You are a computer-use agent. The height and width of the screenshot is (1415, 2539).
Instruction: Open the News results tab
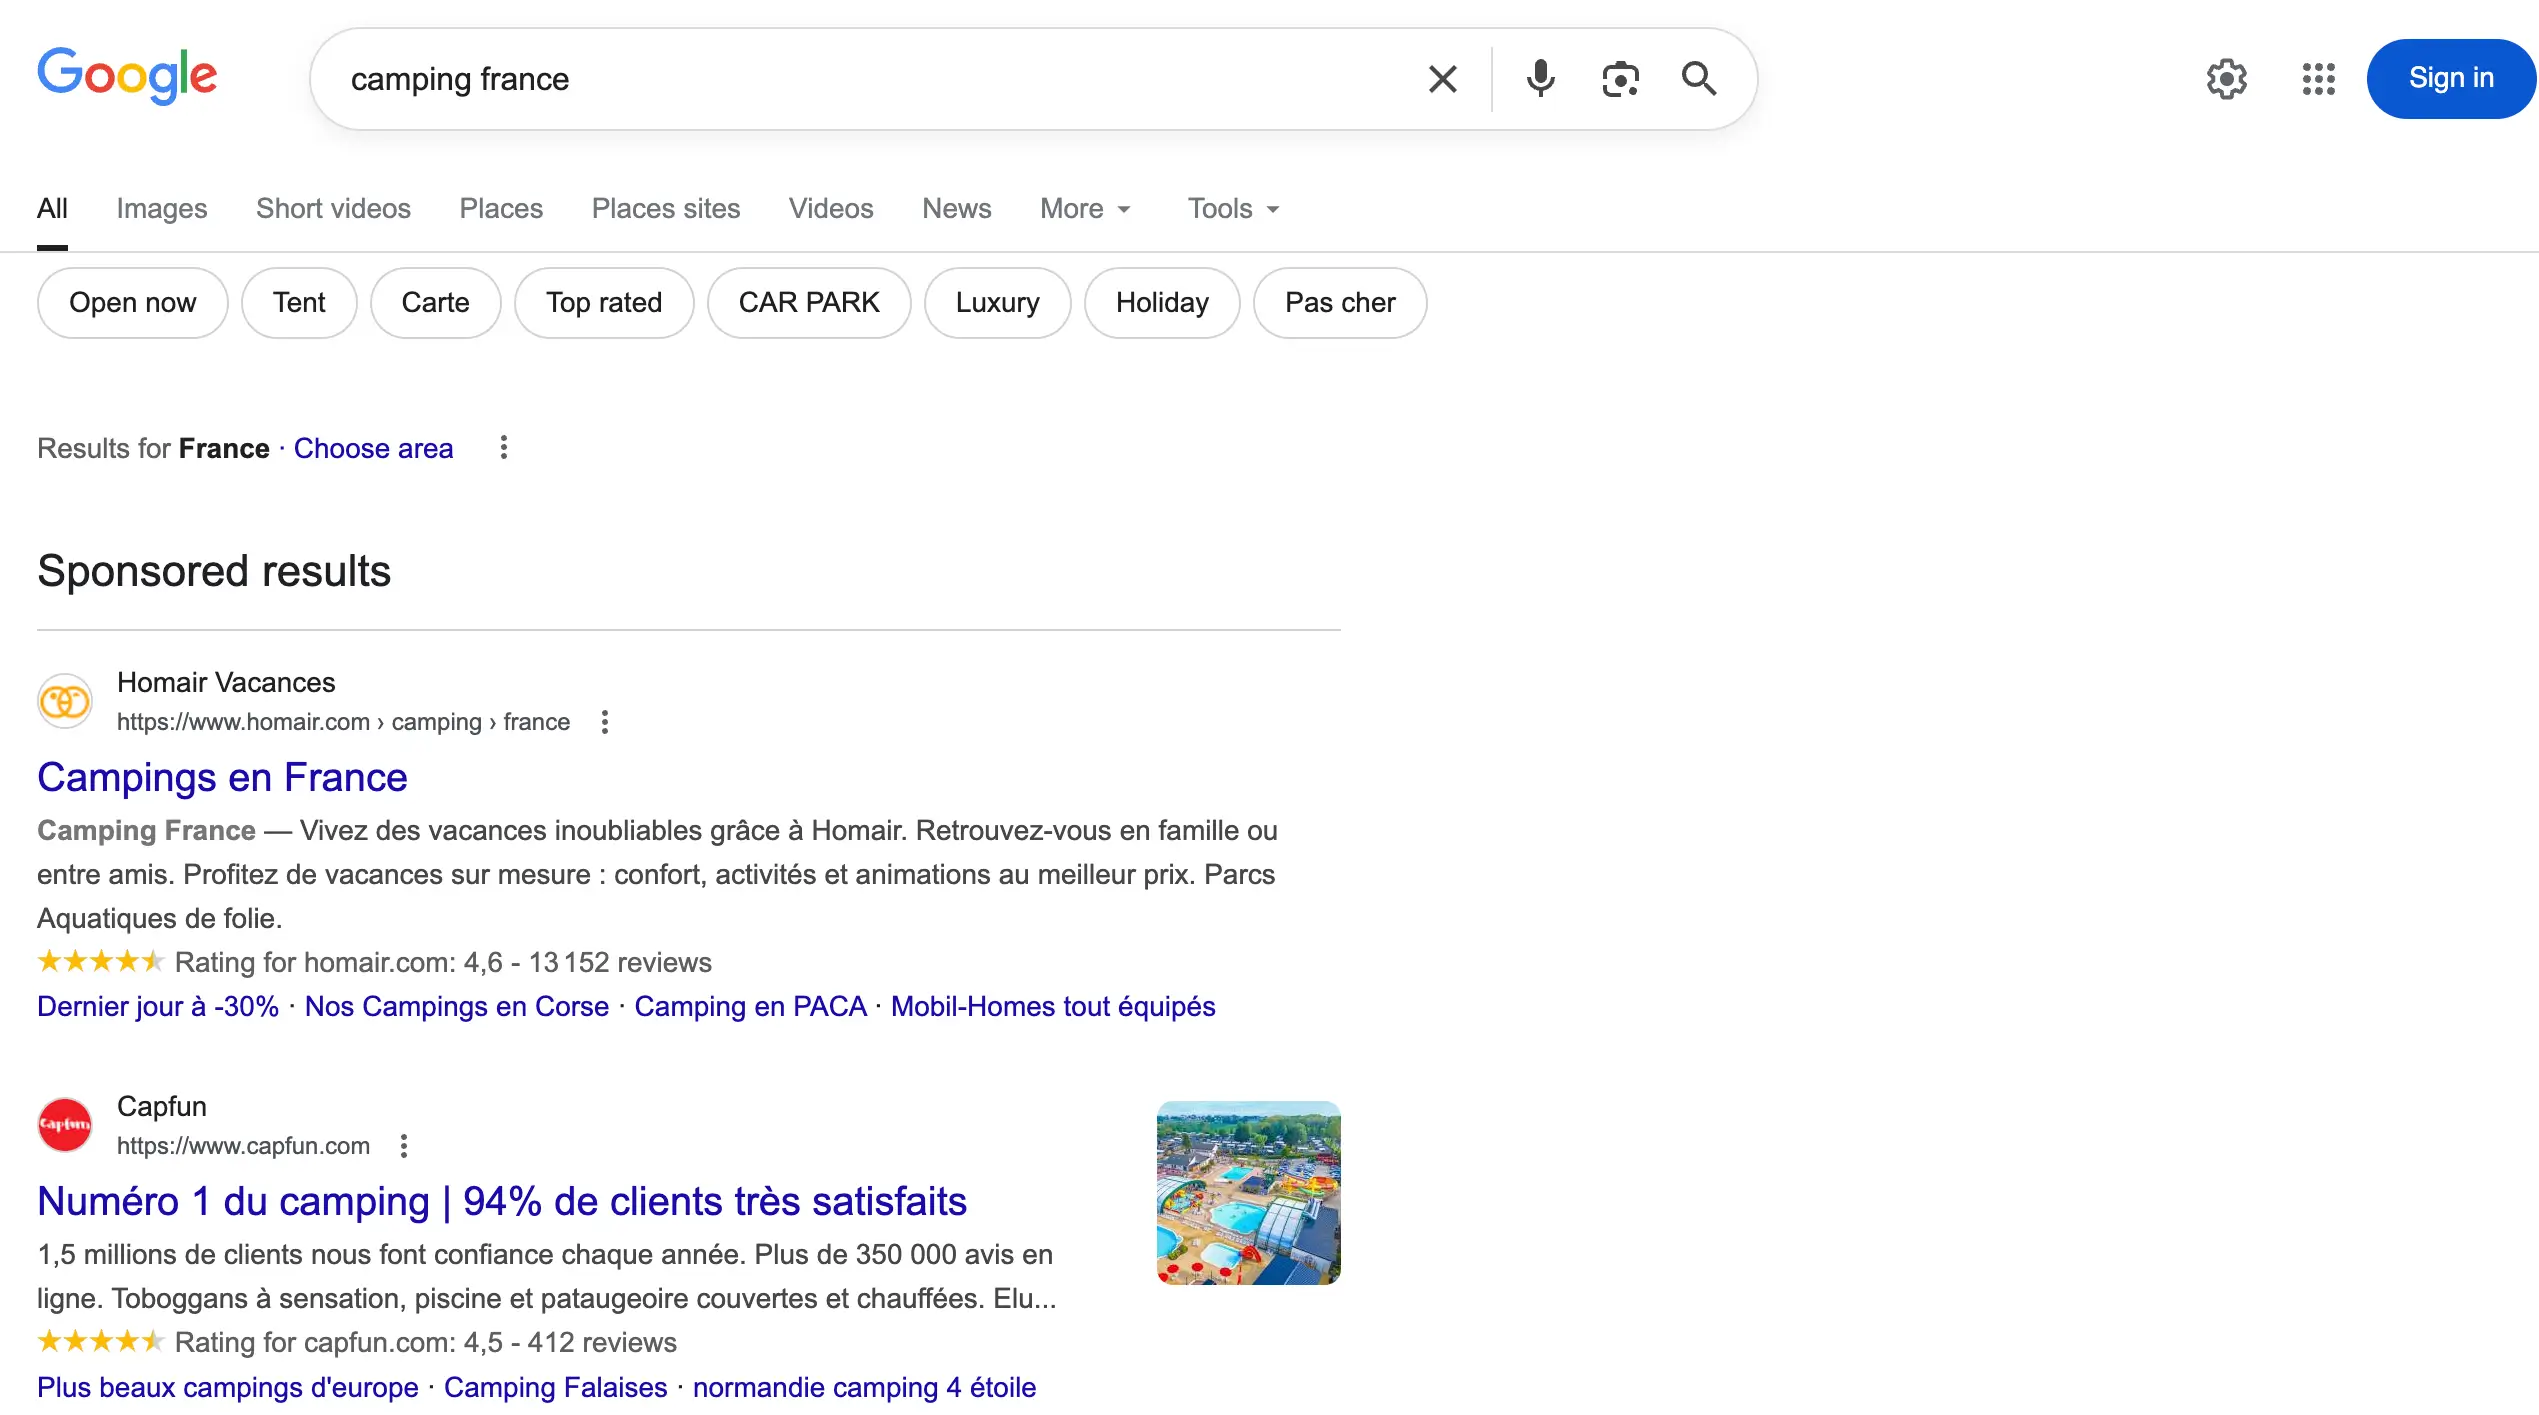pos(956,208)
